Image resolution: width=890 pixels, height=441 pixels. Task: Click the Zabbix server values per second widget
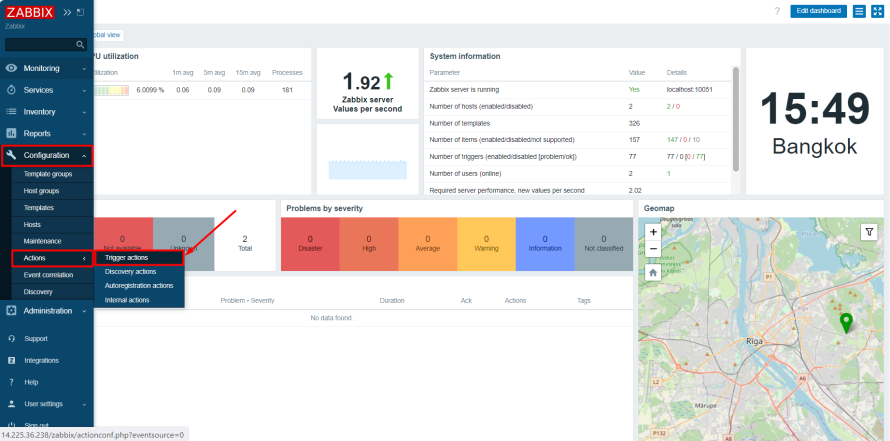coord(367,83)
